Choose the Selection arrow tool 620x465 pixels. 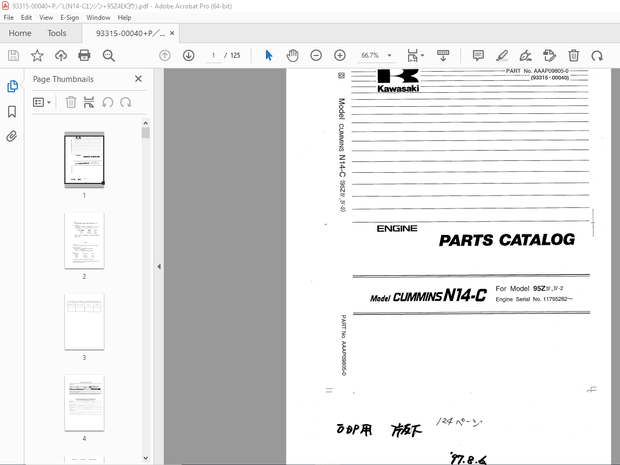pyautogui.click(x=269, y=55)
